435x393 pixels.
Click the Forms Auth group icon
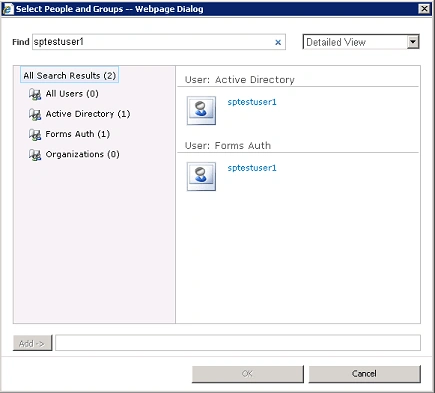point(35,135)
